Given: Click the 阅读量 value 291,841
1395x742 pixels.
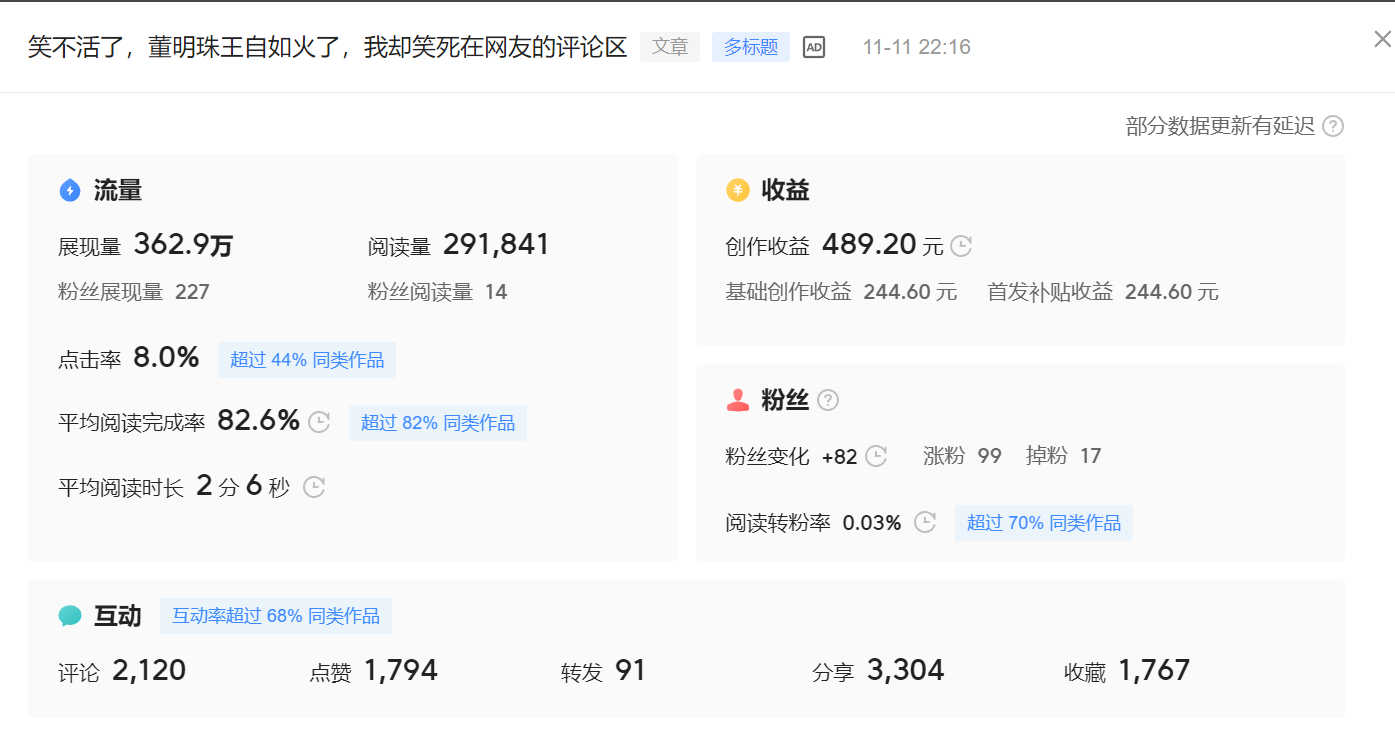Looking at the screenshot, I should click(496, 245).
